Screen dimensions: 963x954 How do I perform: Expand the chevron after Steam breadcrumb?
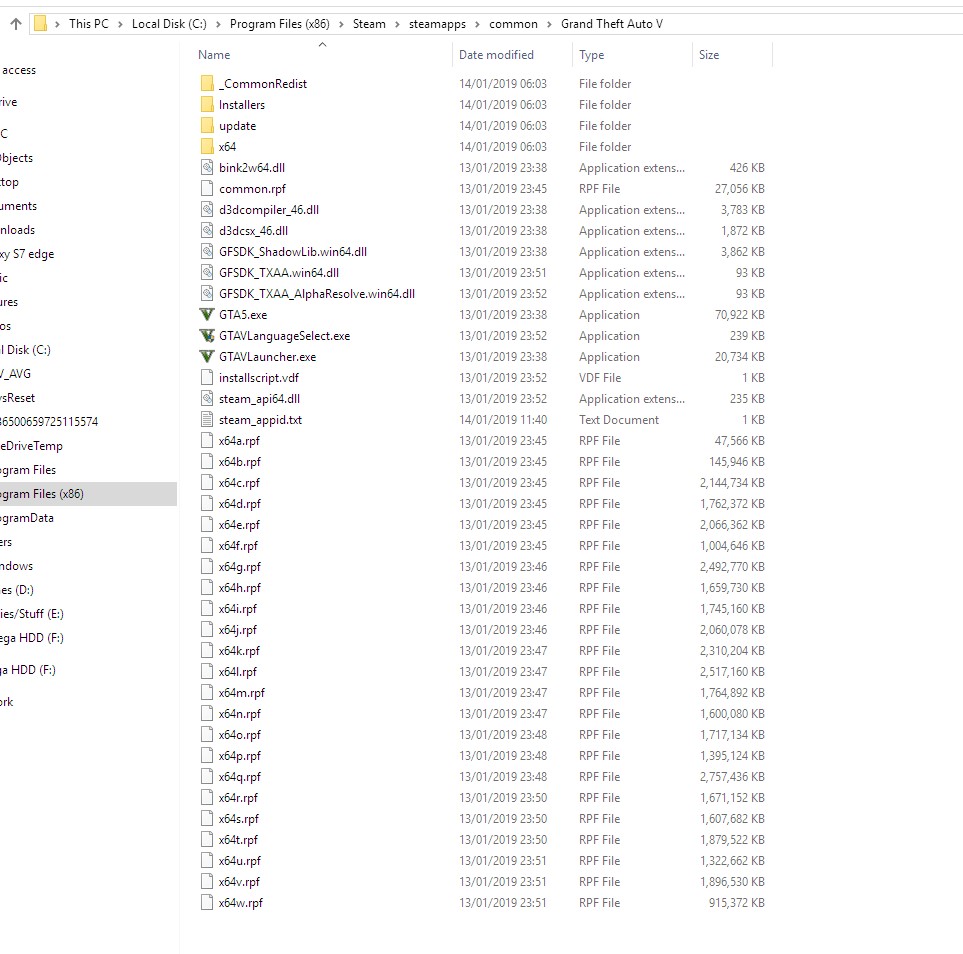pos(397,24)
